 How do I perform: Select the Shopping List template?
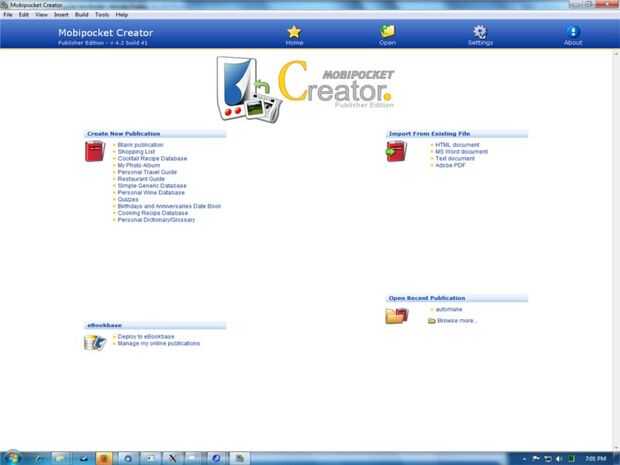coord(136,152)
